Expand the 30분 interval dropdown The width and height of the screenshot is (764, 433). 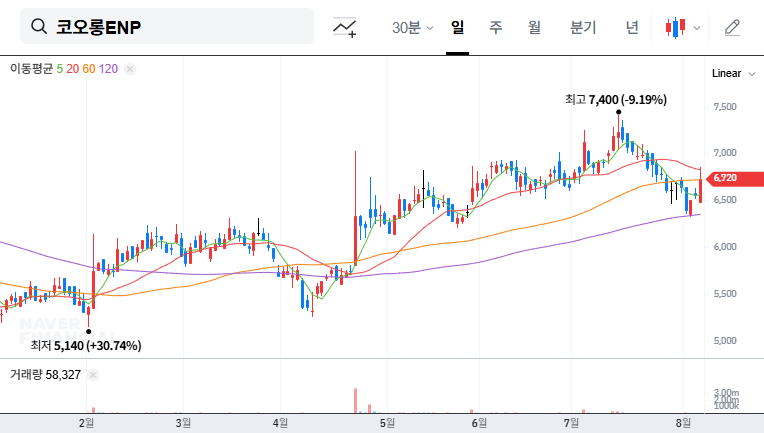412,28
